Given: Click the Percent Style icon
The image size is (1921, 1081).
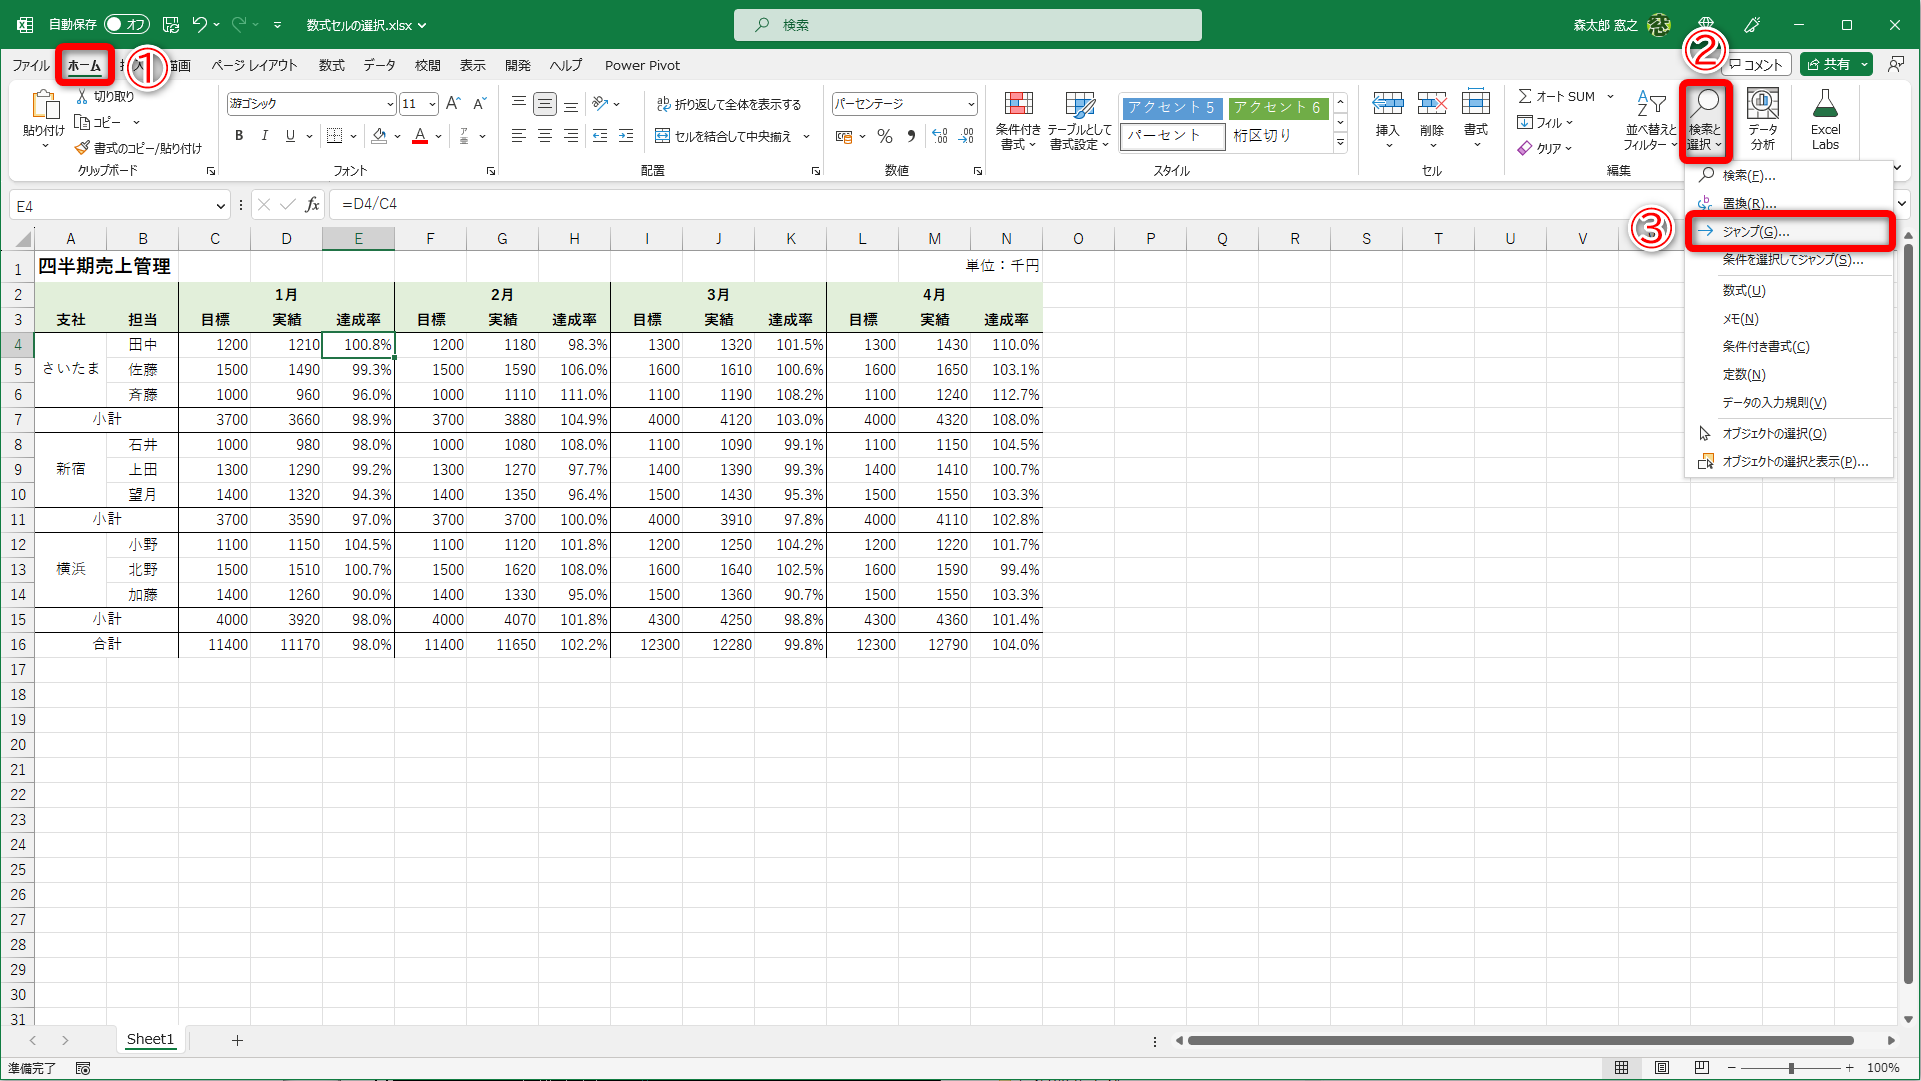Looking at the screenshot, I should pos(885,136).
